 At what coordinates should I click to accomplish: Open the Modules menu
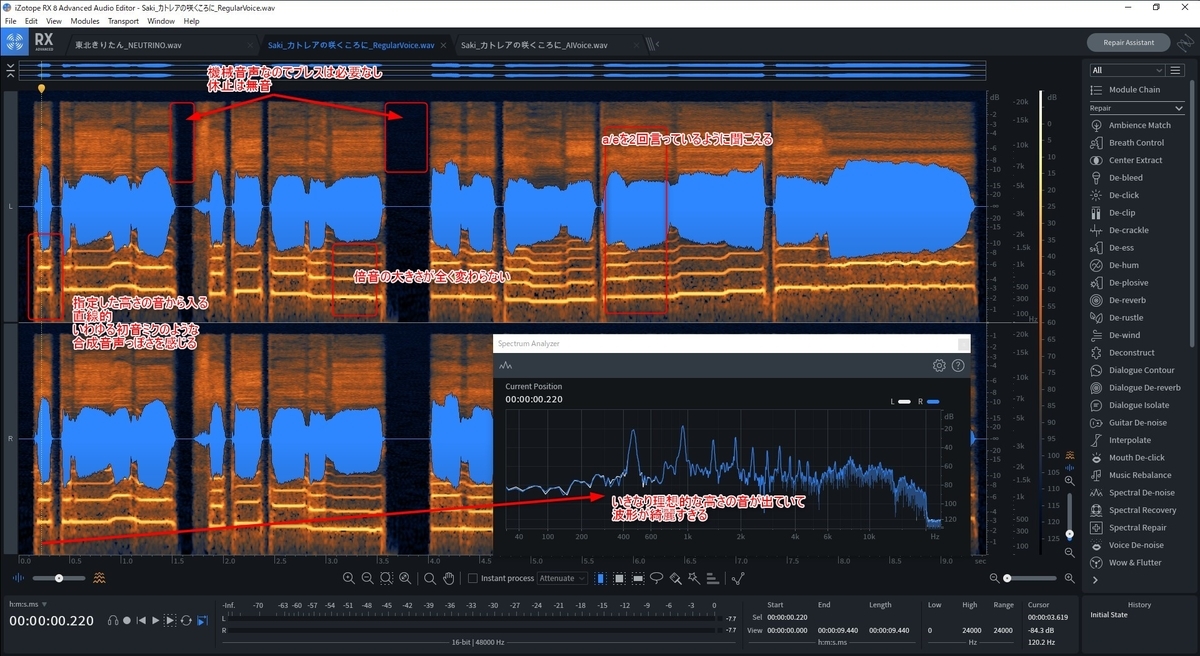(x=85, y=21)
